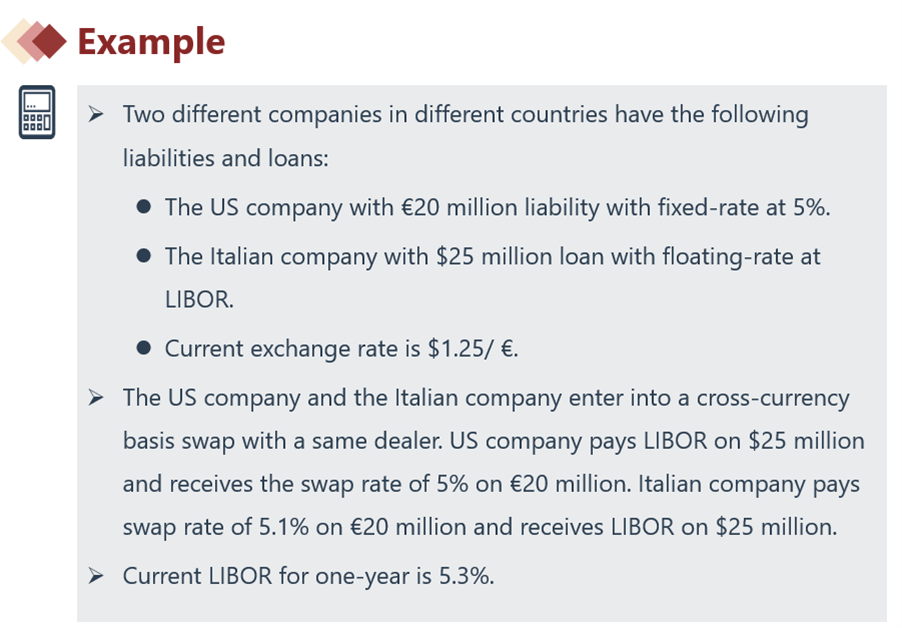
Task: Click the arrow bullet before 'Current LIBOR for one-year'
Action: pyautogui.click(x=96, y=576)
